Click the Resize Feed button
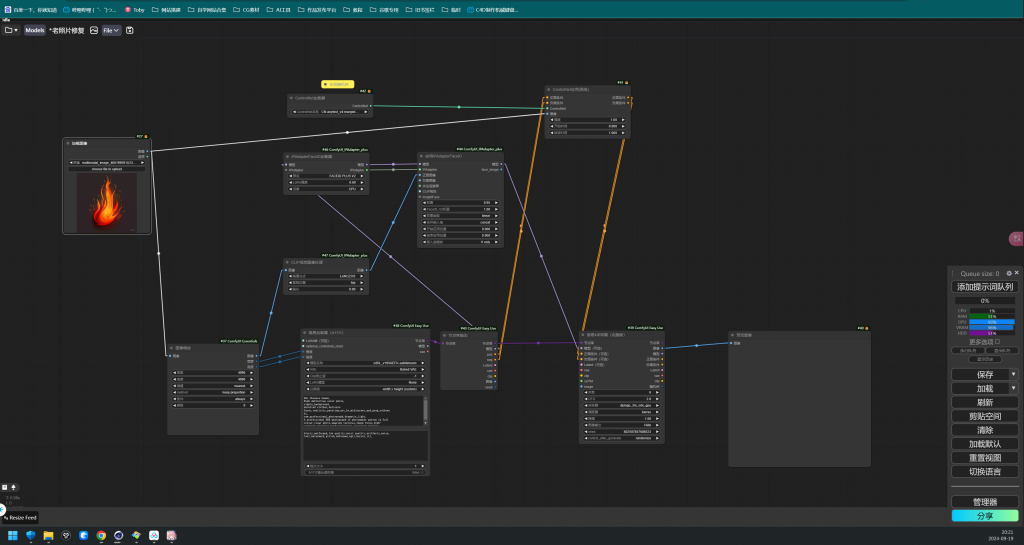 click(x=20, y=518)
